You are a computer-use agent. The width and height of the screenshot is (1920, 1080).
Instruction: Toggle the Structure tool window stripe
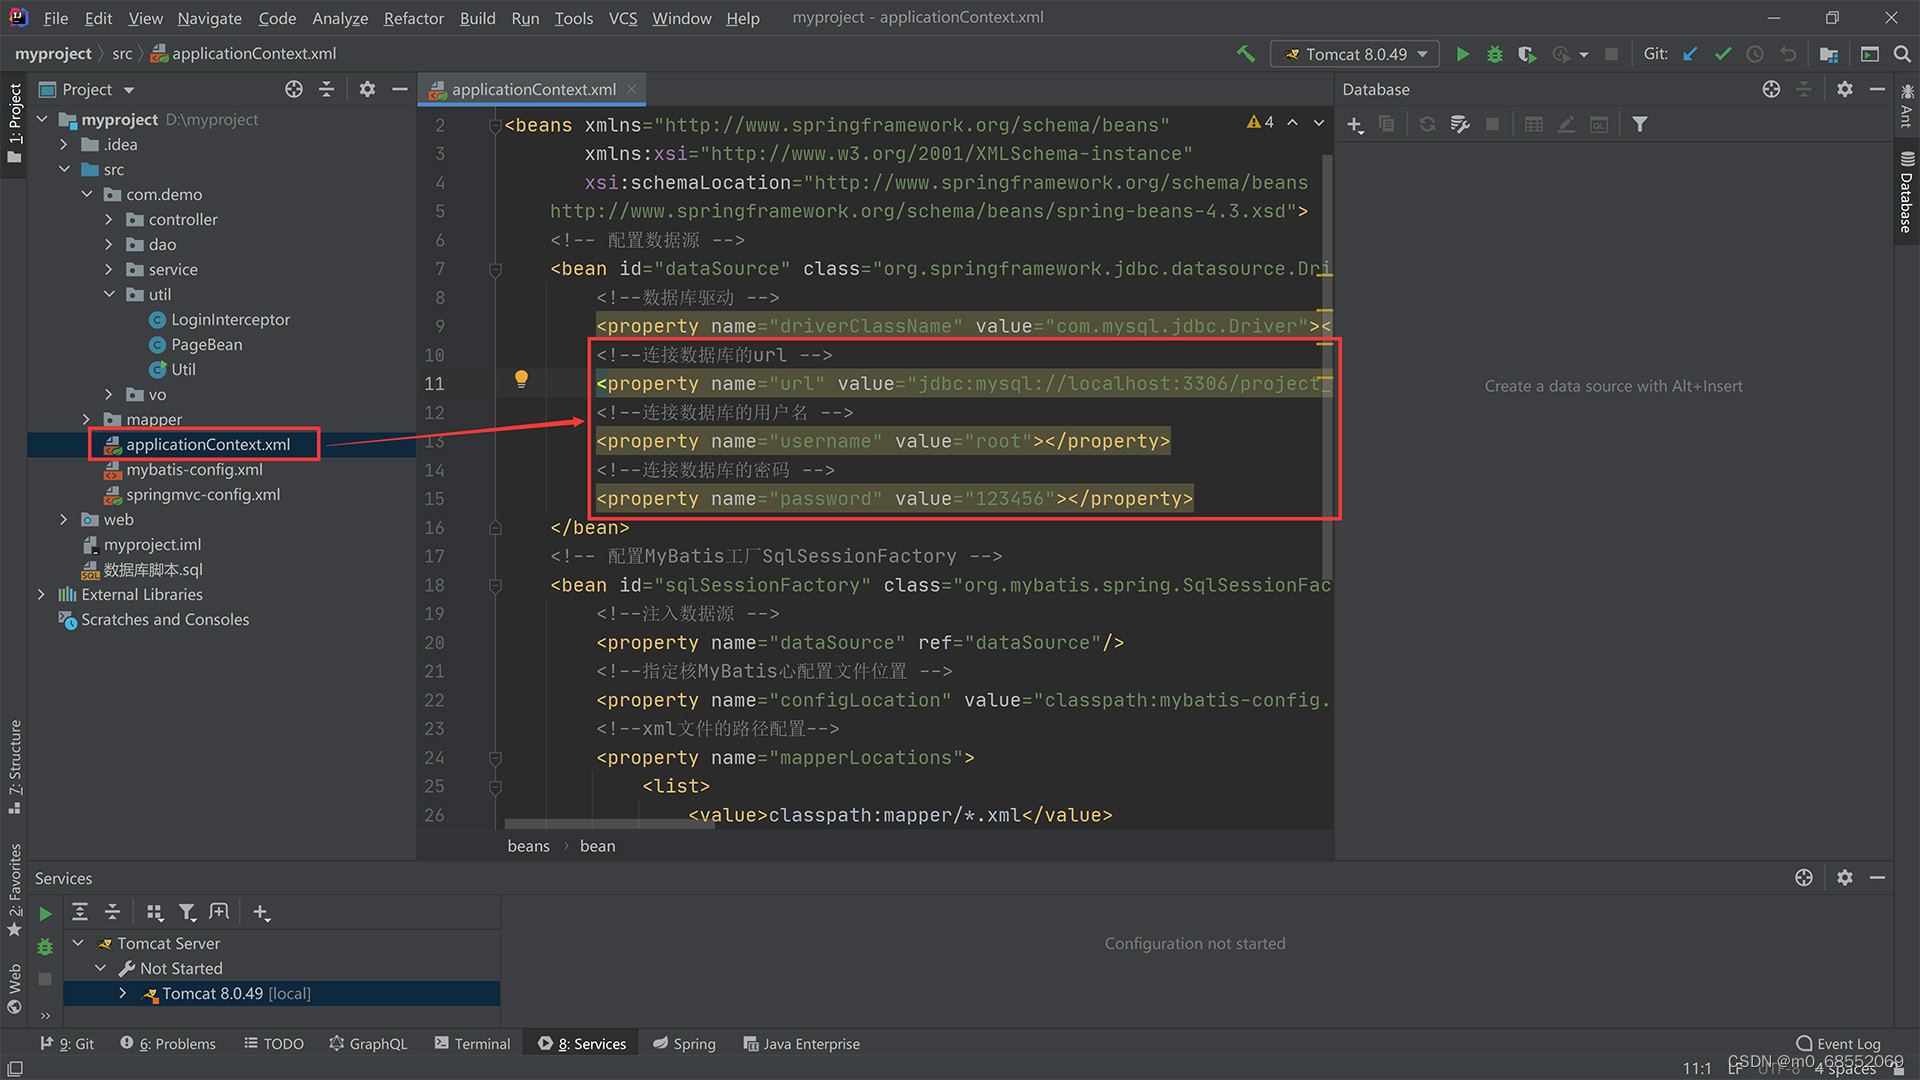[14, 765]
